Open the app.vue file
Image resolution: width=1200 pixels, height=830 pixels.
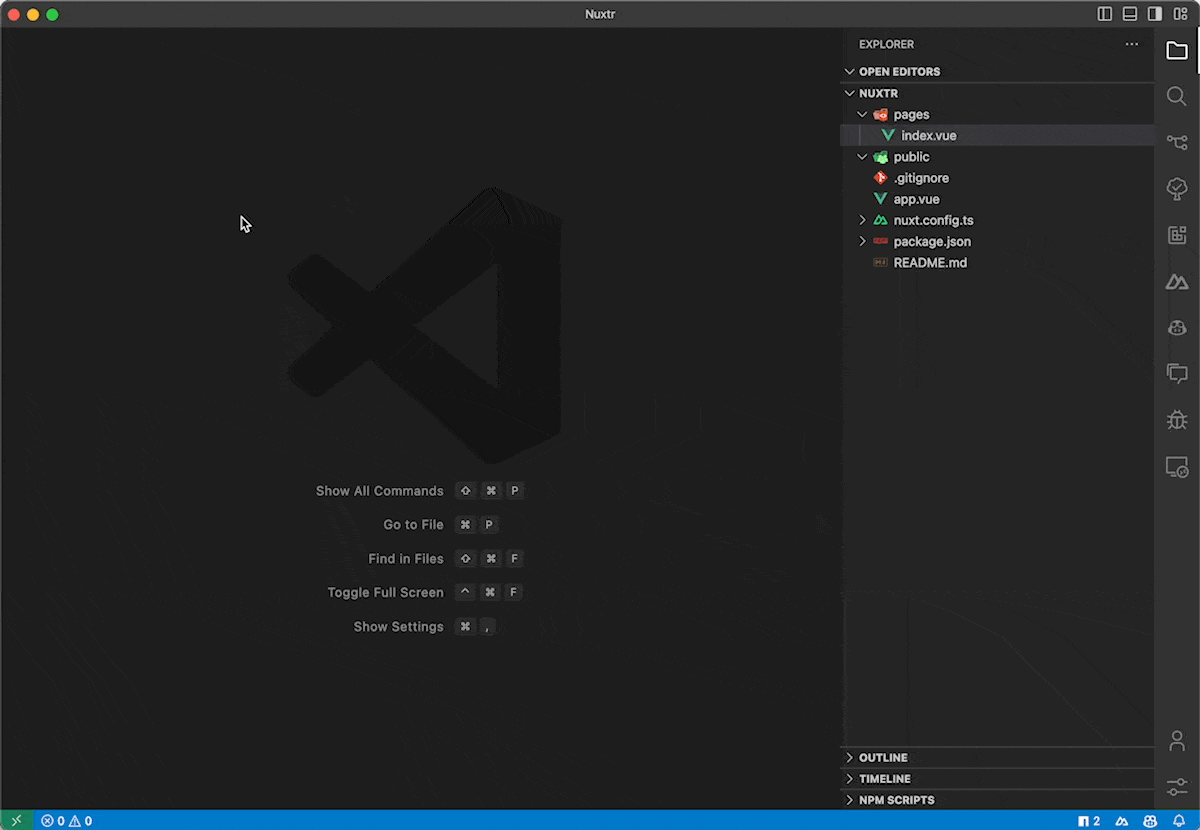(997, 199)
